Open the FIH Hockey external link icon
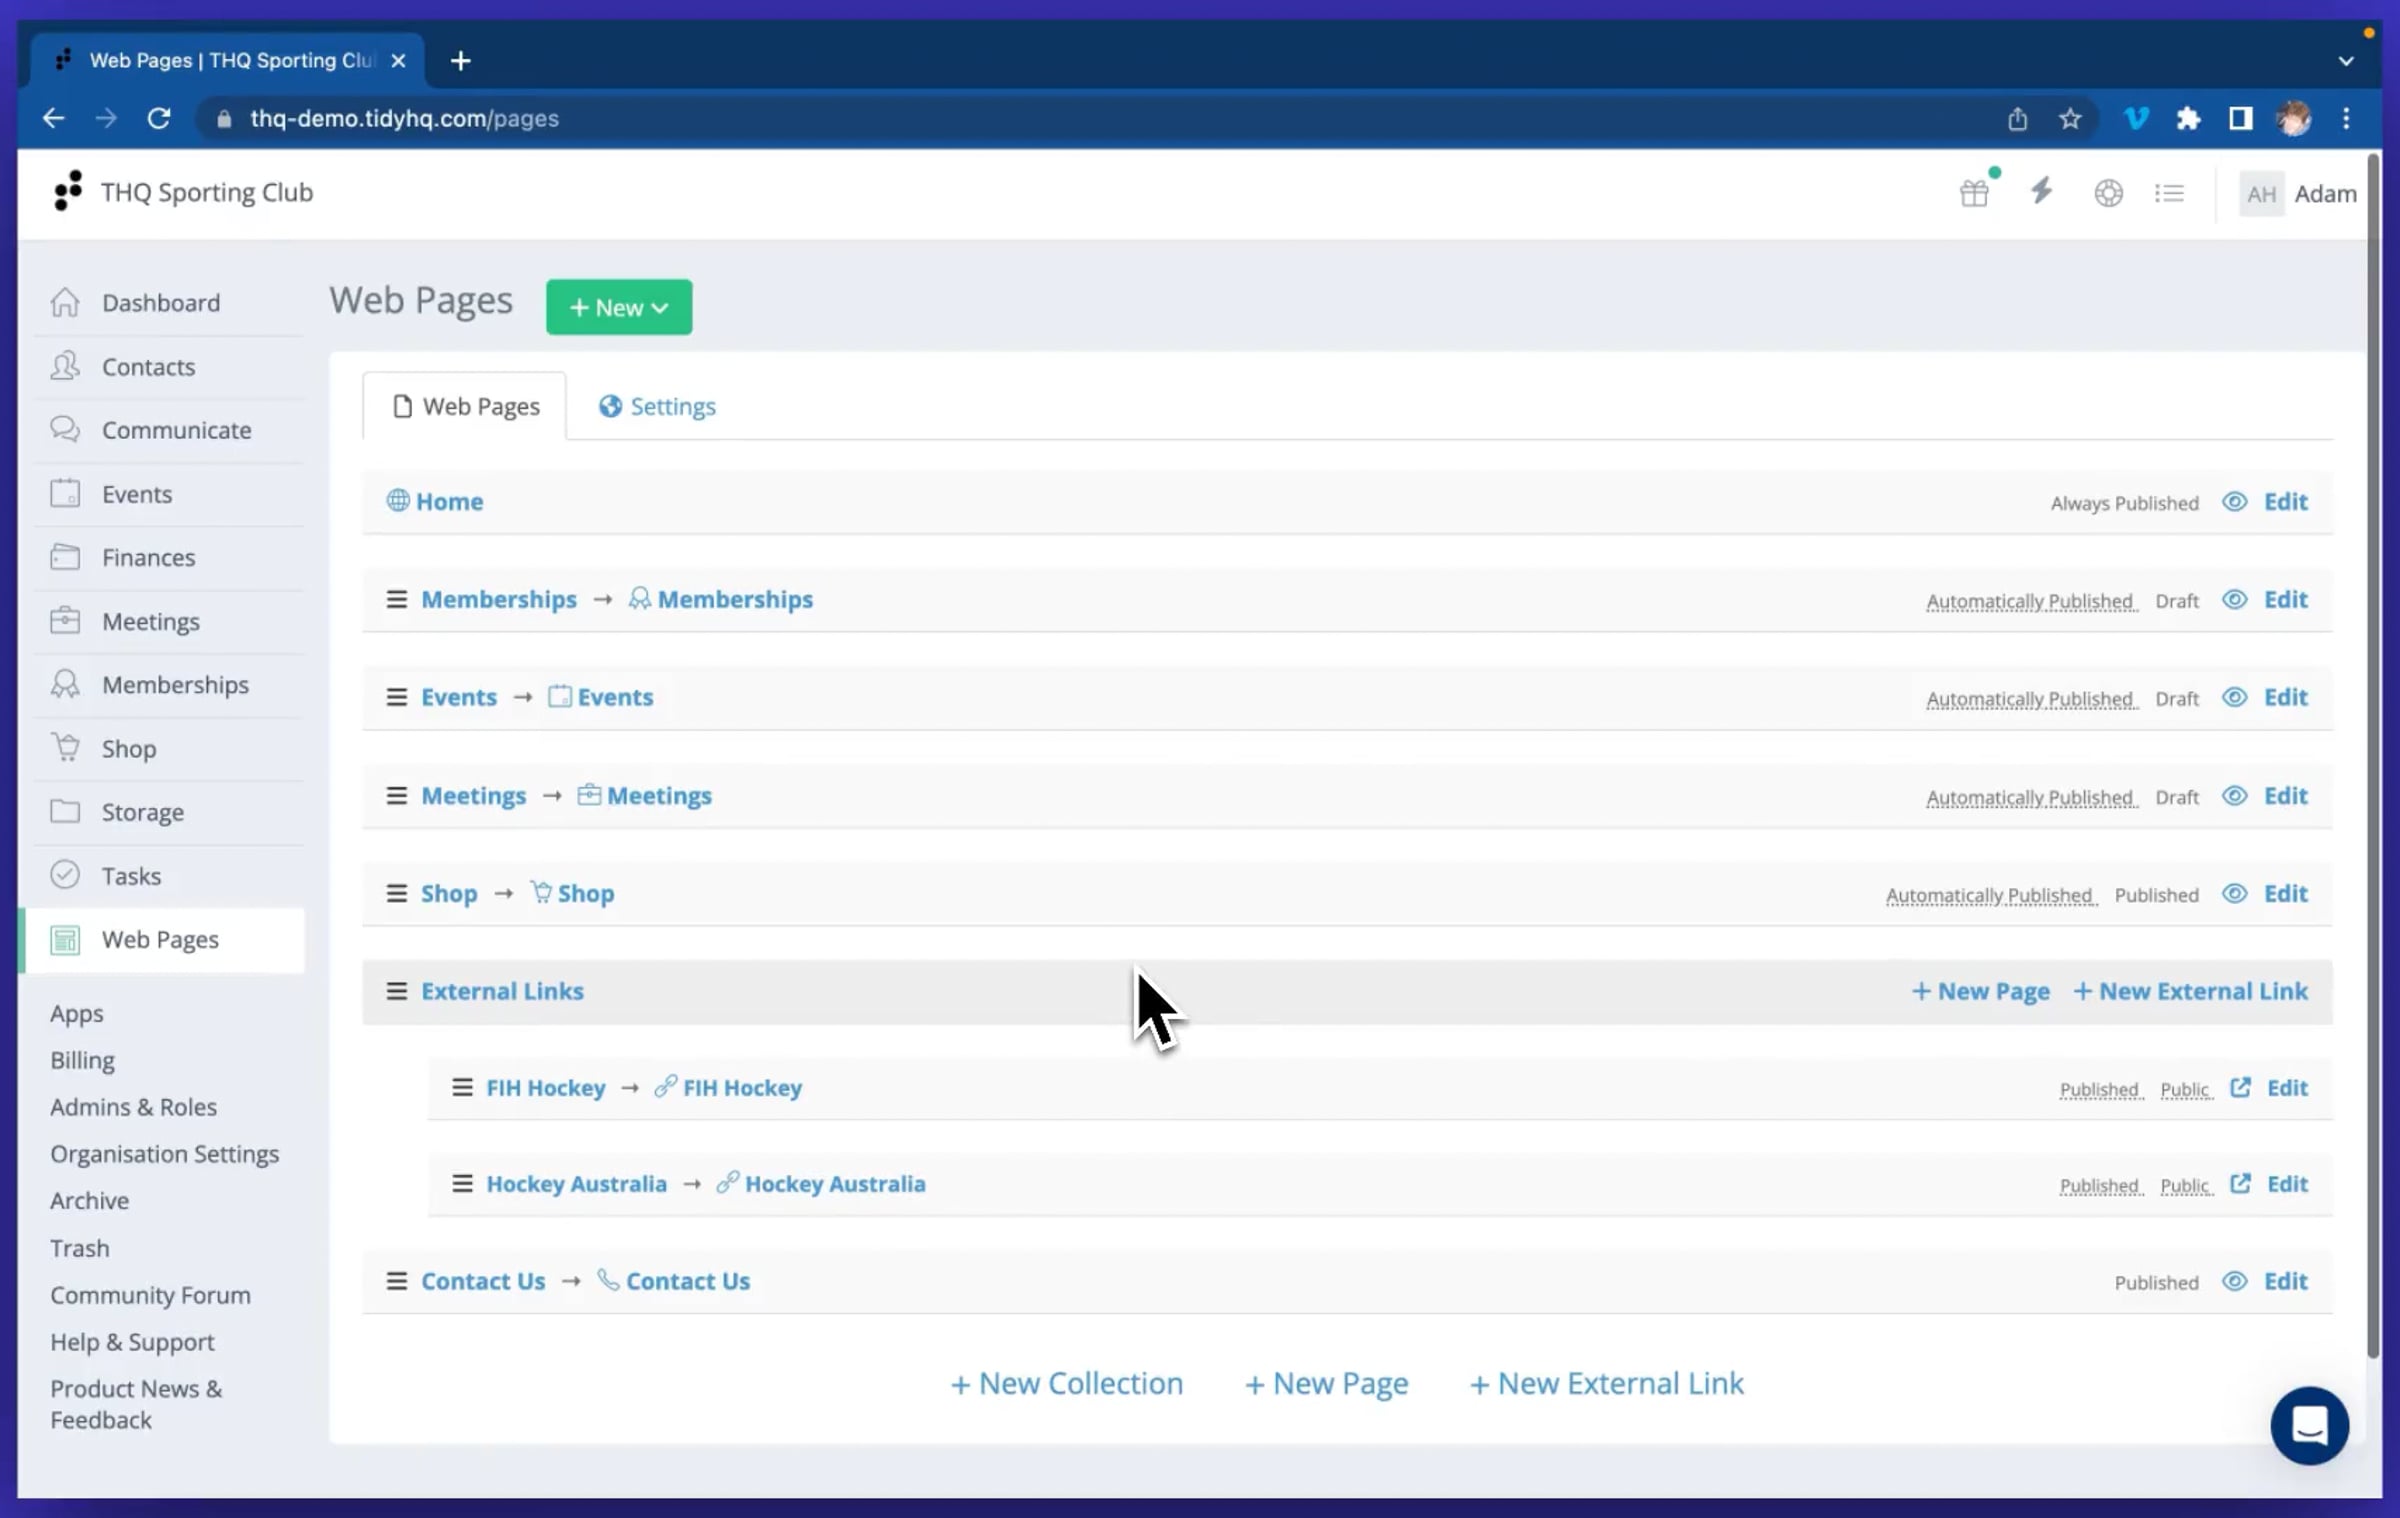This screenshot has height=1518, width=2400. tap(2240, 1087)
